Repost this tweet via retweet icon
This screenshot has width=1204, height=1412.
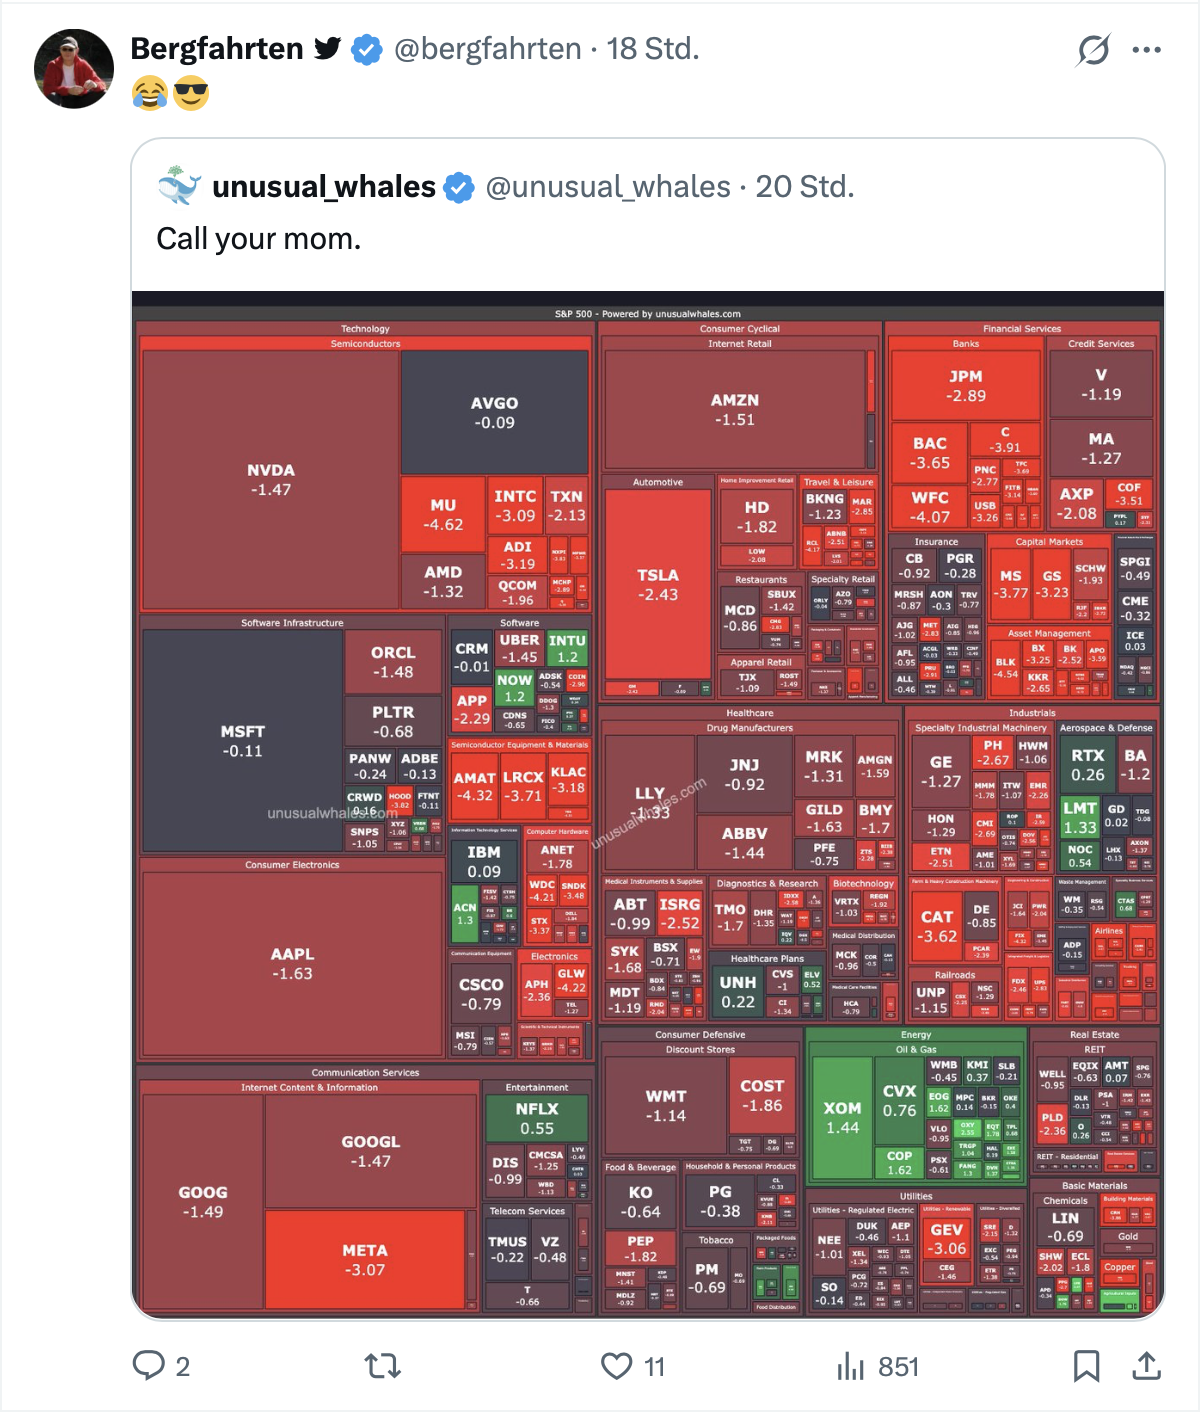[x=382, y=1365]
